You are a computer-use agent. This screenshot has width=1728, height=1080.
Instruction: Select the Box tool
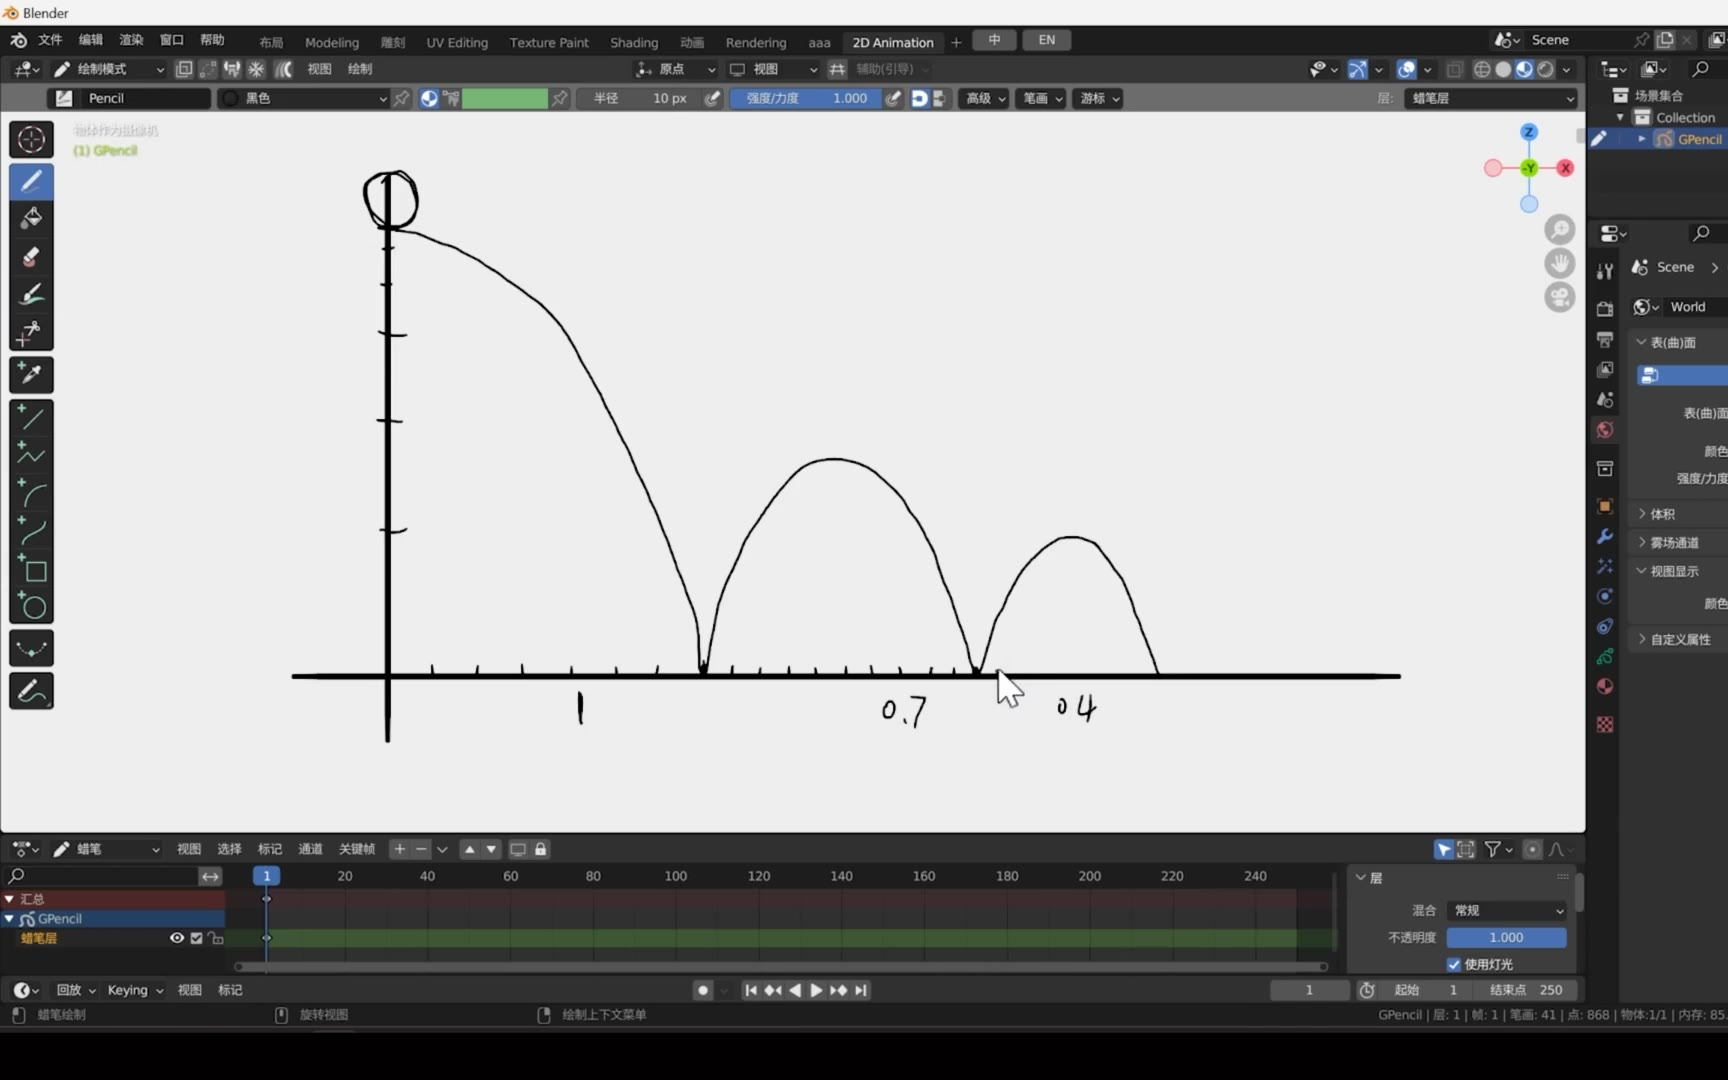[31, 569]
